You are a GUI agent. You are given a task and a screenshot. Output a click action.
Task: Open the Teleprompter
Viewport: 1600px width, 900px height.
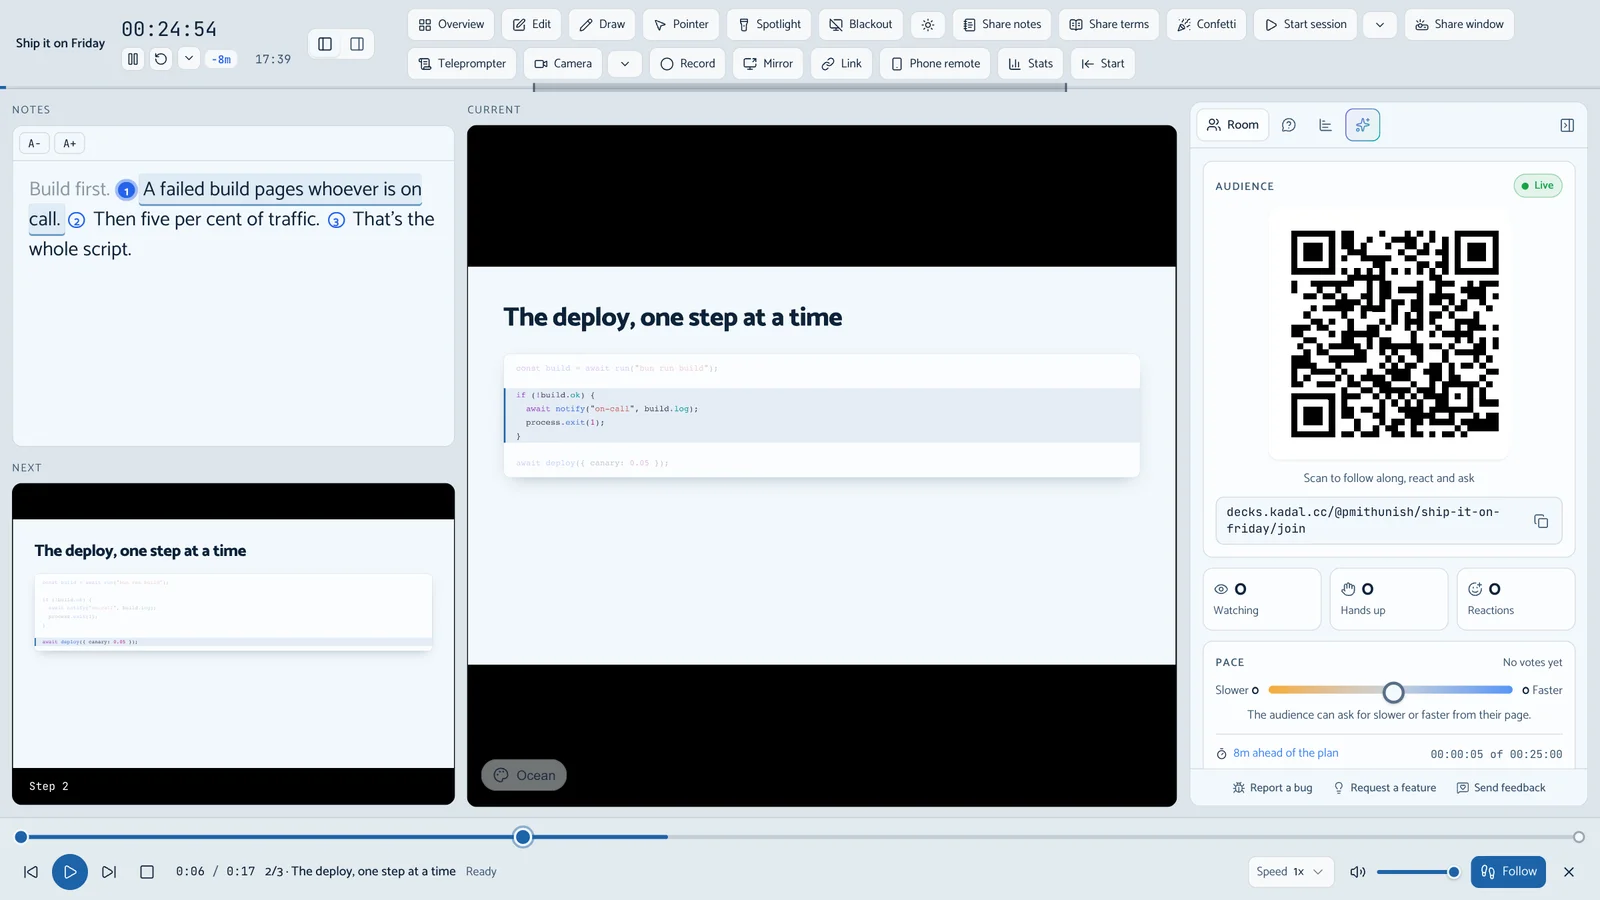(x=462, y=63)
